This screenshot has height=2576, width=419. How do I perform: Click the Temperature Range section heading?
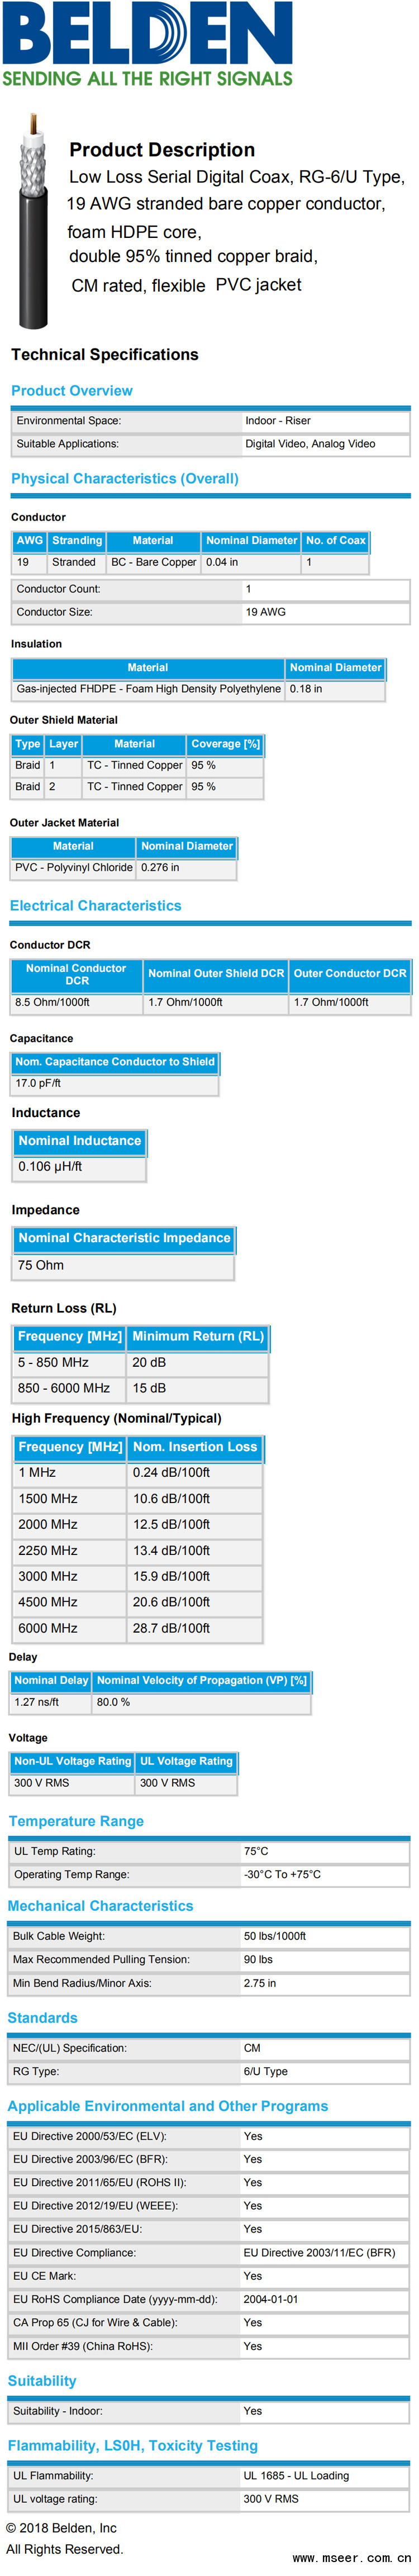[76, 1821]
